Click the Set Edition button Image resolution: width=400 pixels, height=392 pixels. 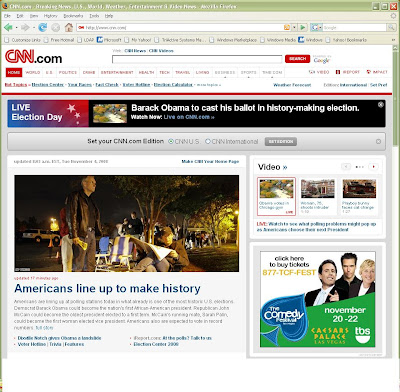click(281, 141)
